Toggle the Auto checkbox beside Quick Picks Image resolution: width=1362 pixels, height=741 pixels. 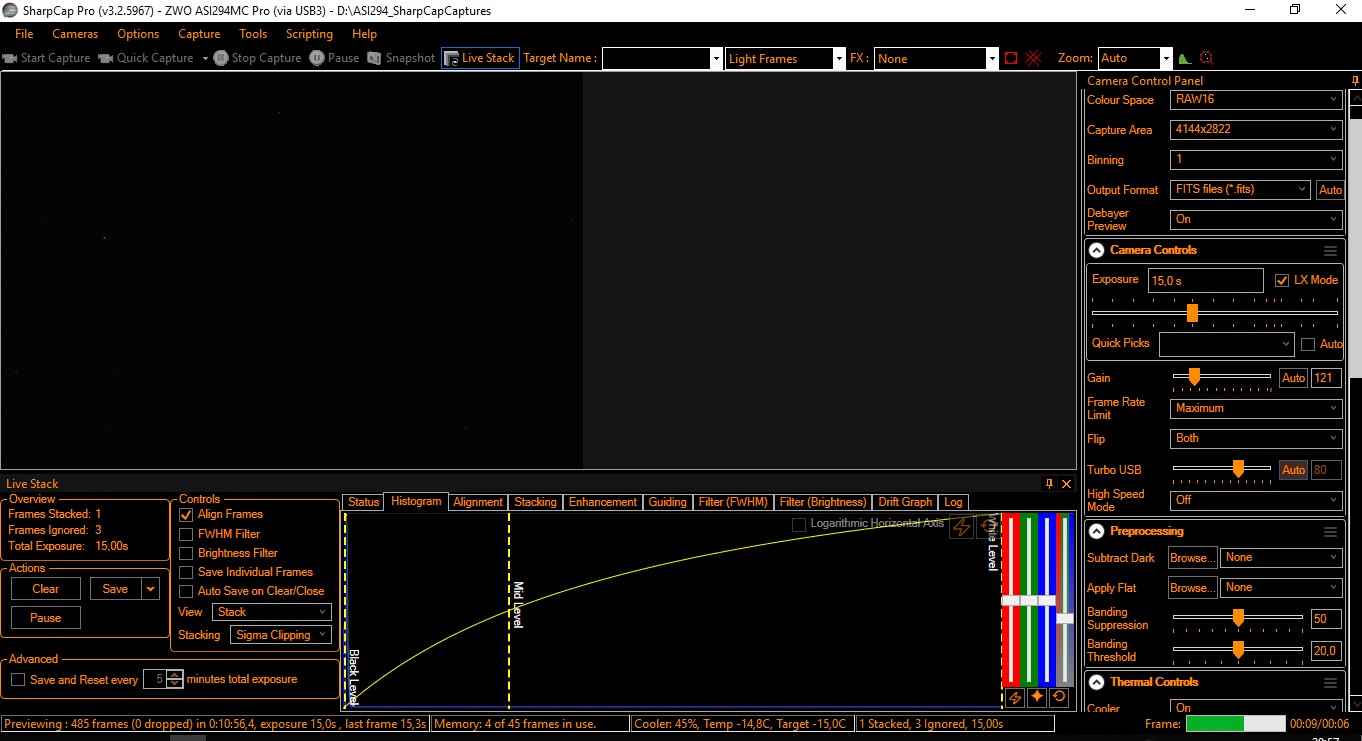point(1308,344)
